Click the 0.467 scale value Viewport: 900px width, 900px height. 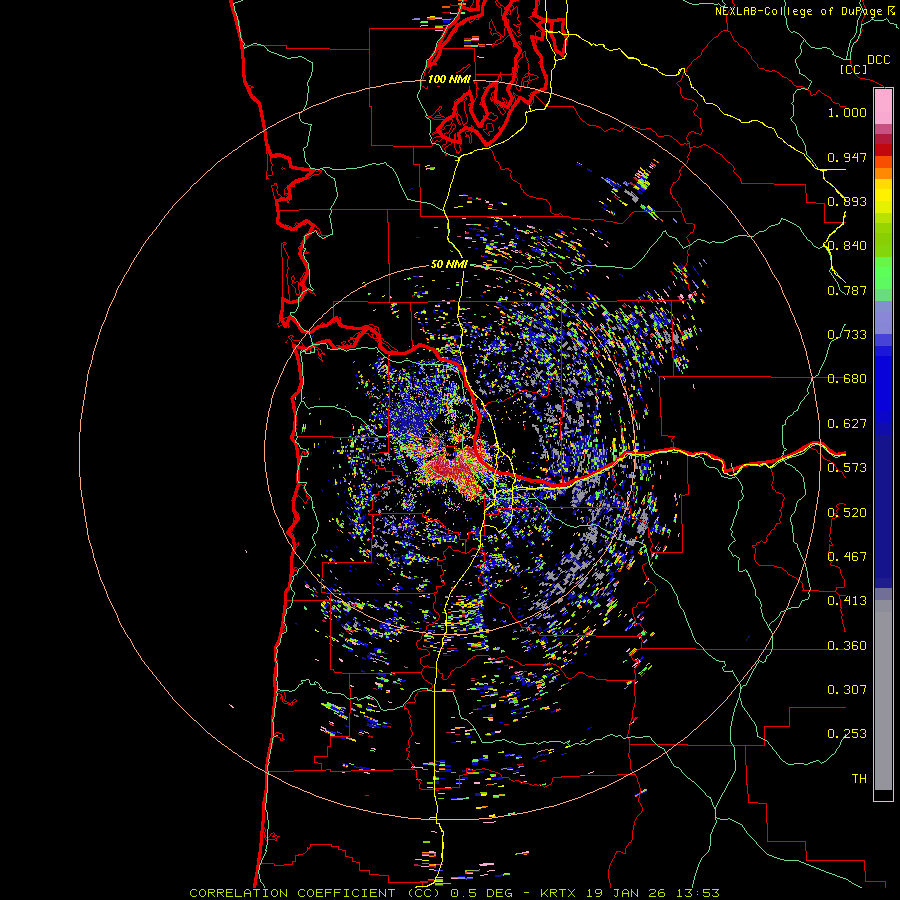(847, 557)
